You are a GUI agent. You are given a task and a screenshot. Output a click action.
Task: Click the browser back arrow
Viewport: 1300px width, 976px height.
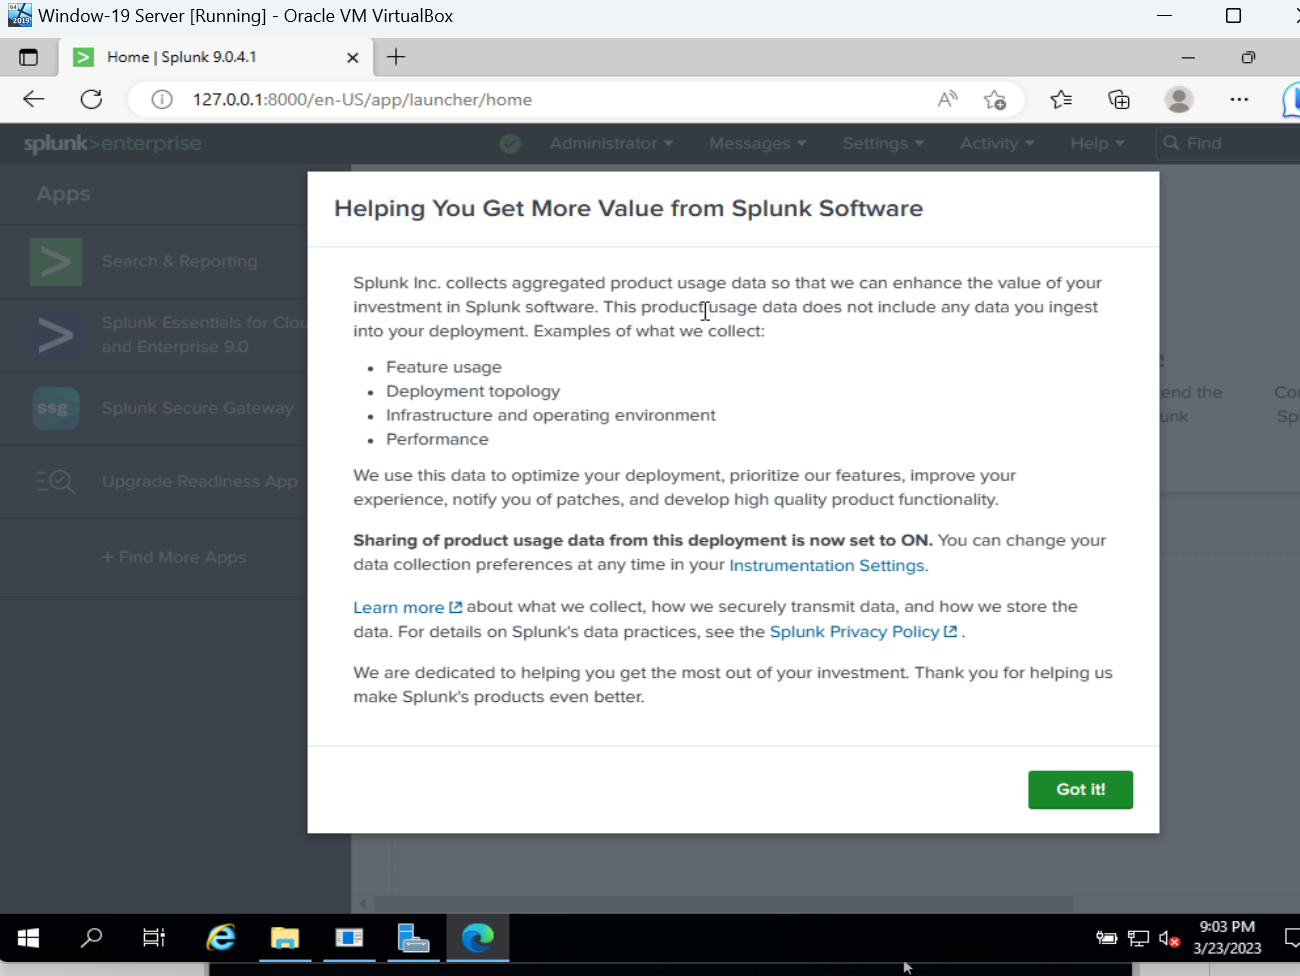pyautogui.click(x=34, y=99)
